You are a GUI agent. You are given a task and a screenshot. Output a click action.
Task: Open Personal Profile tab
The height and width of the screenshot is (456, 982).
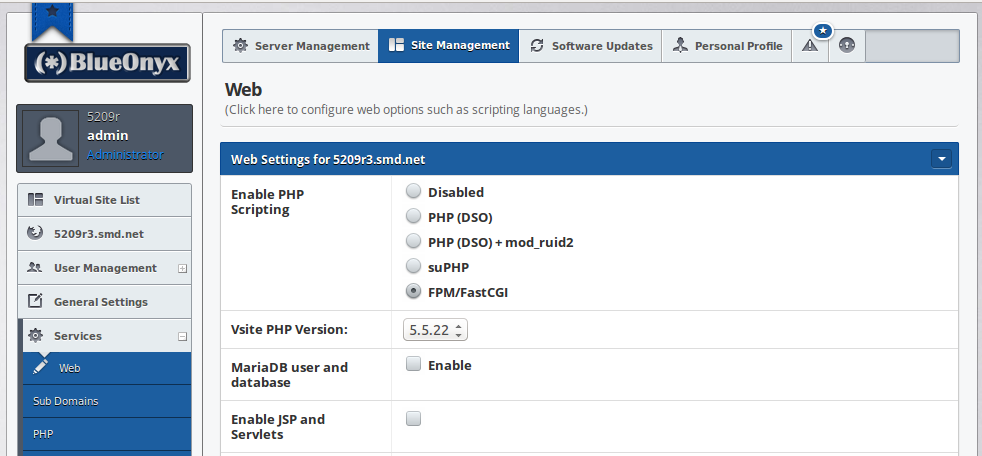pyautogui.click(x=726, y=46)
